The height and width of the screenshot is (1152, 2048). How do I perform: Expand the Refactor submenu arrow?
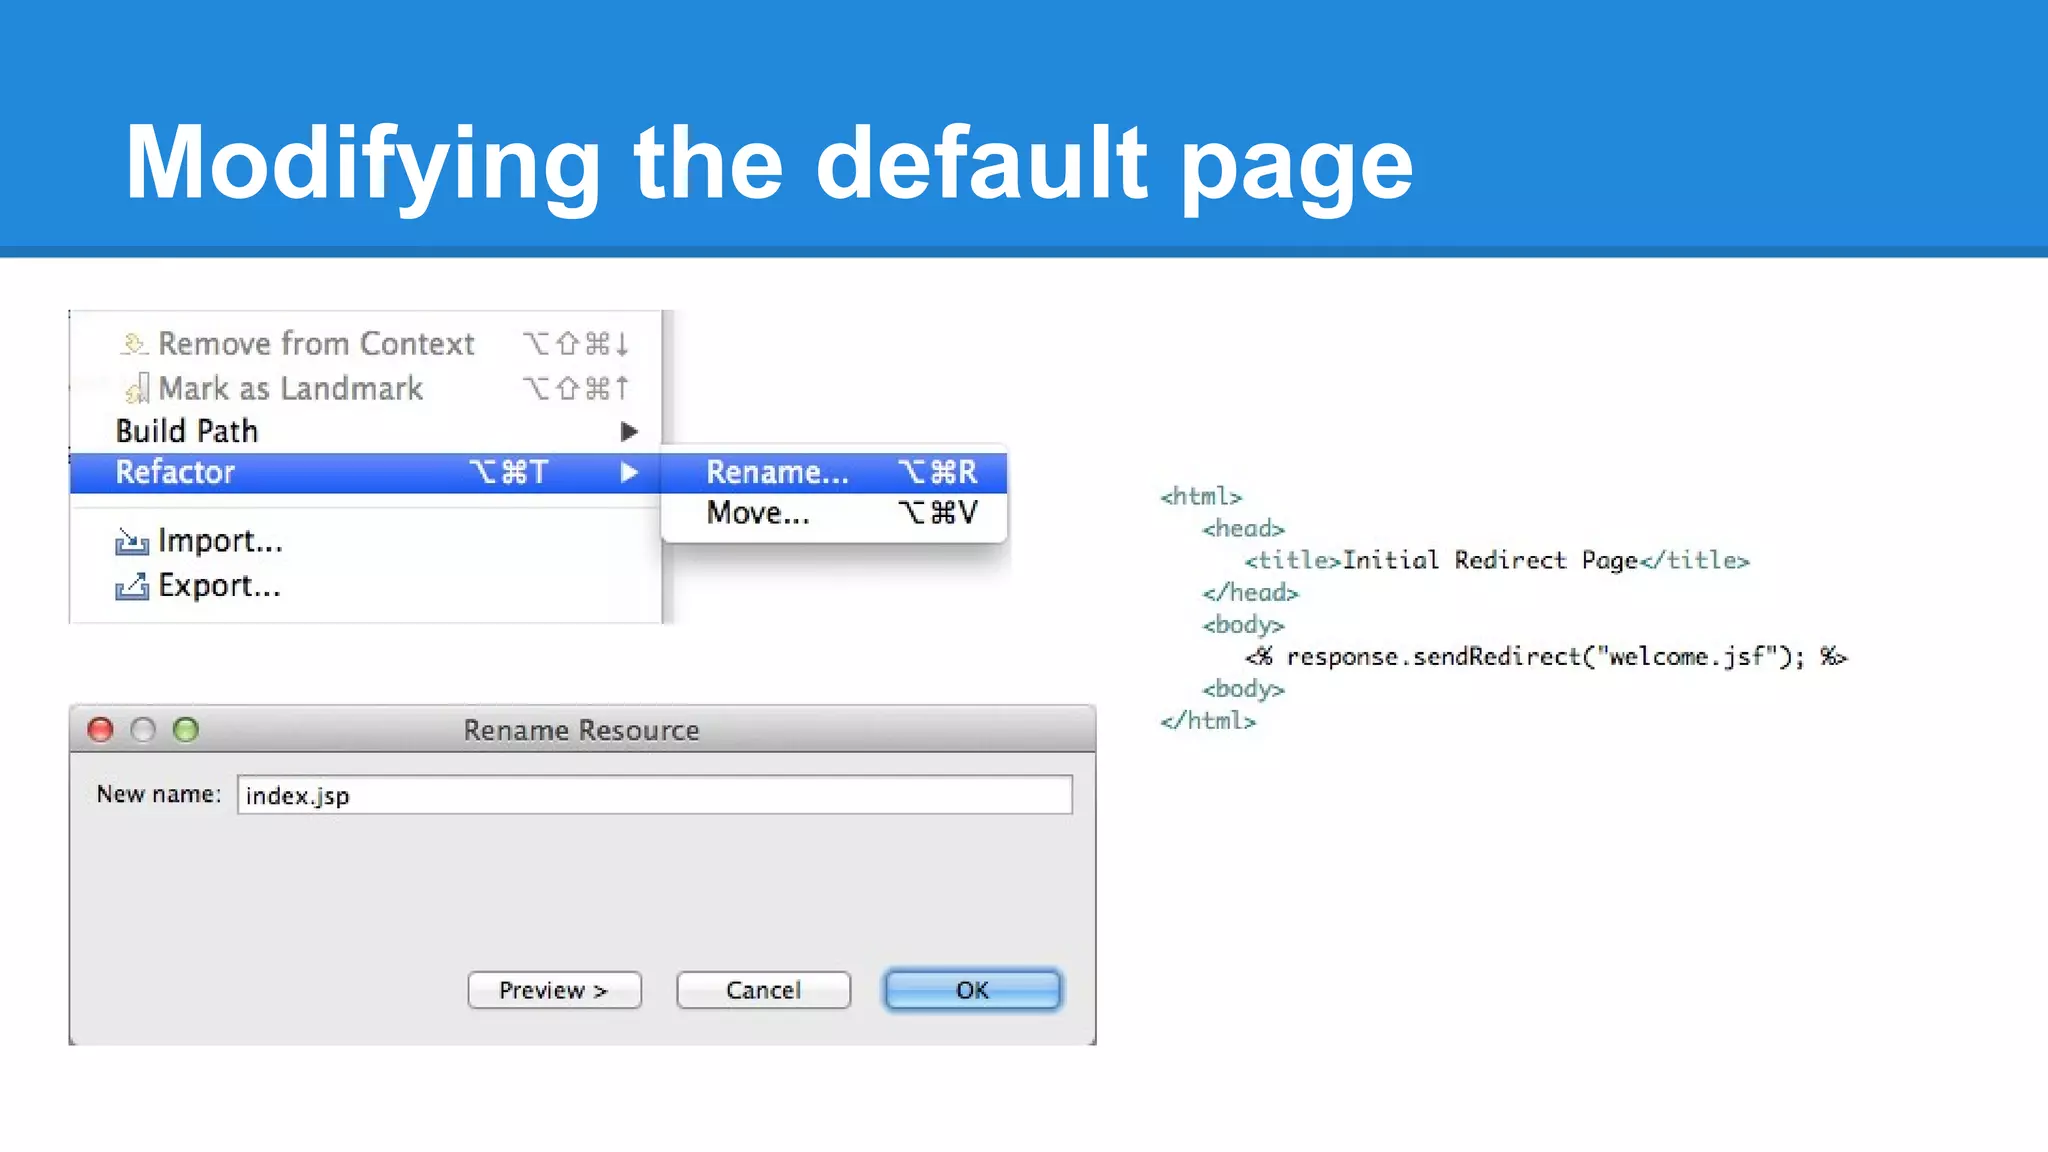629,472
